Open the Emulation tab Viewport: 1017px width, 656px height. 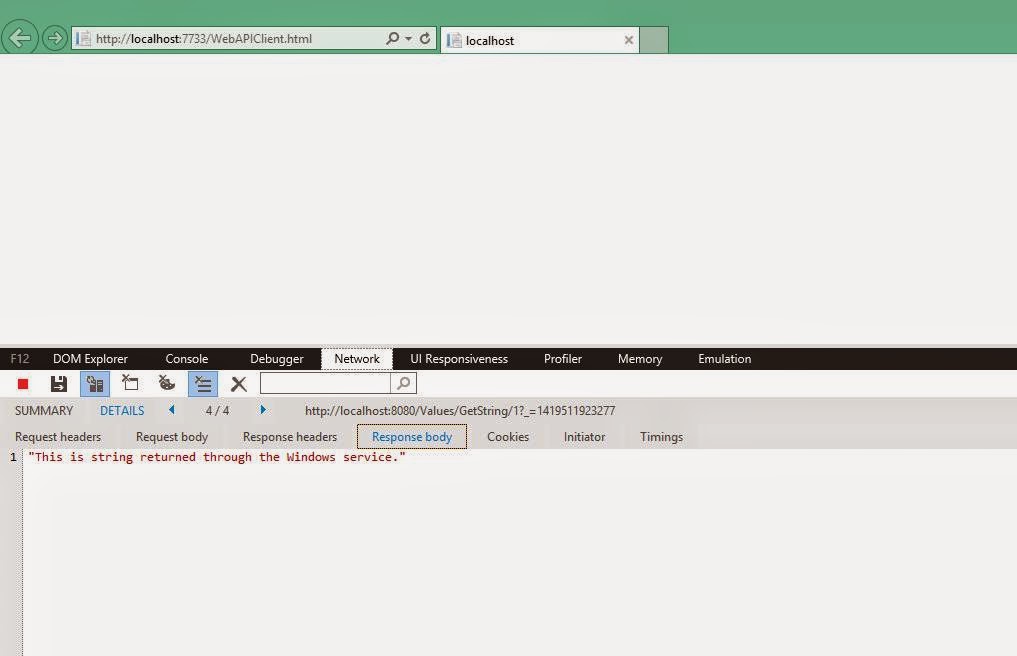point(724,359)
